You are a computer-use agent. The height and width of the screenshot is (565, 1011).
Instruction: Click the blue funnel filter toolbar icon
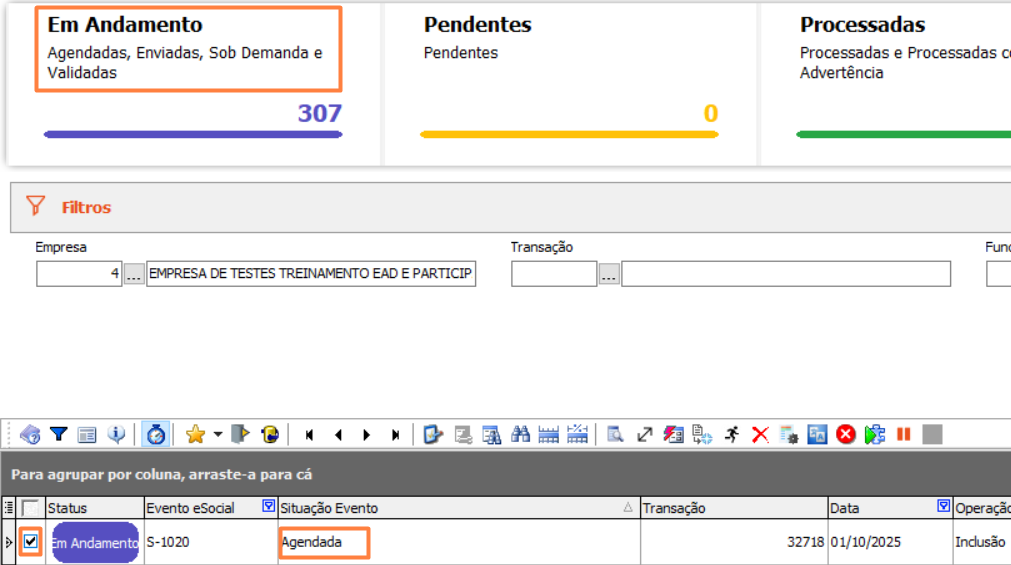[59, 434]
